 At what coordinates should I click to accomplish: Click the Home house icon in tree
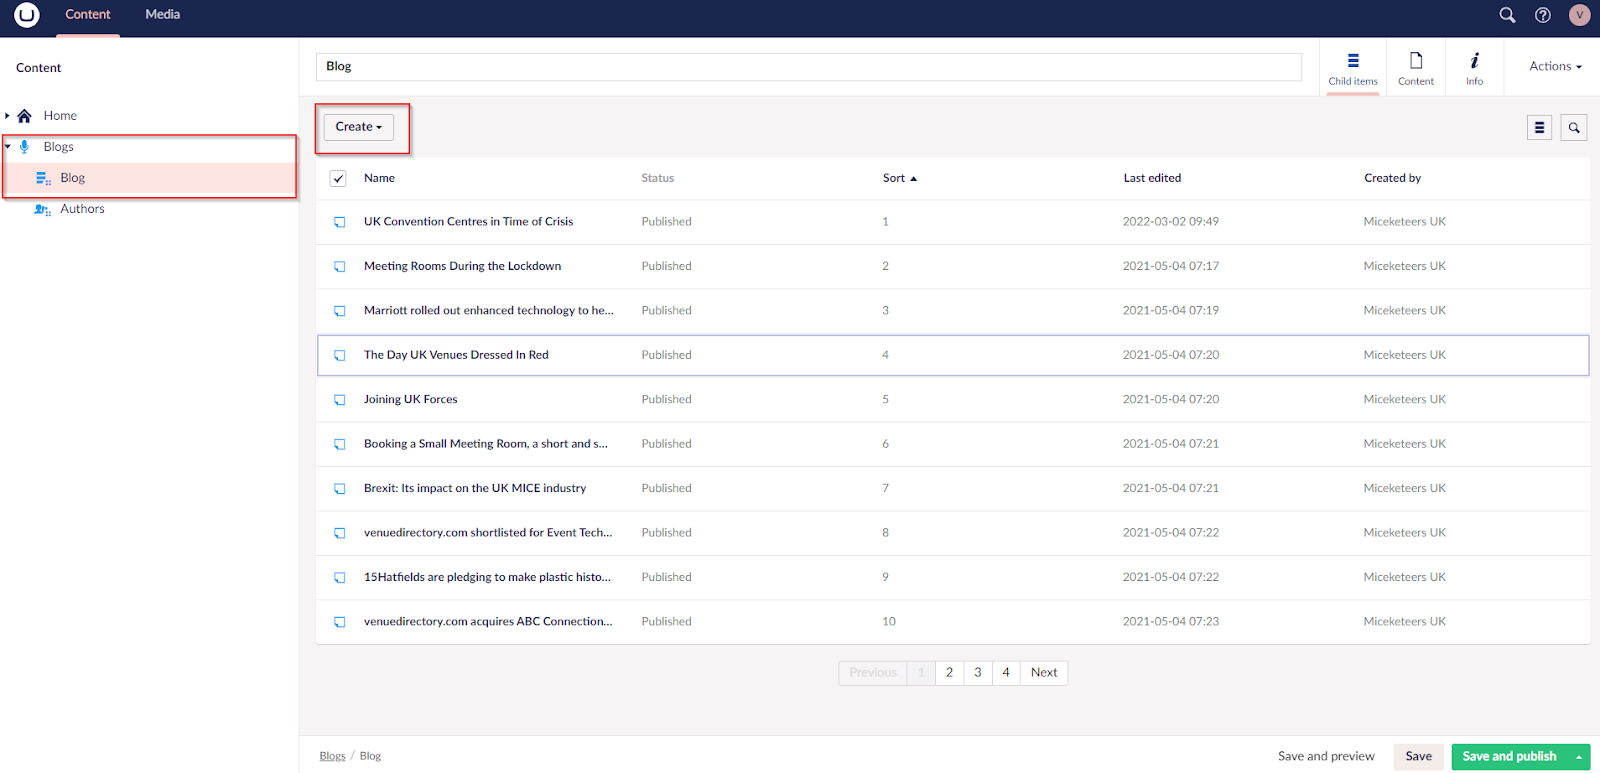[x=25, y=116]
